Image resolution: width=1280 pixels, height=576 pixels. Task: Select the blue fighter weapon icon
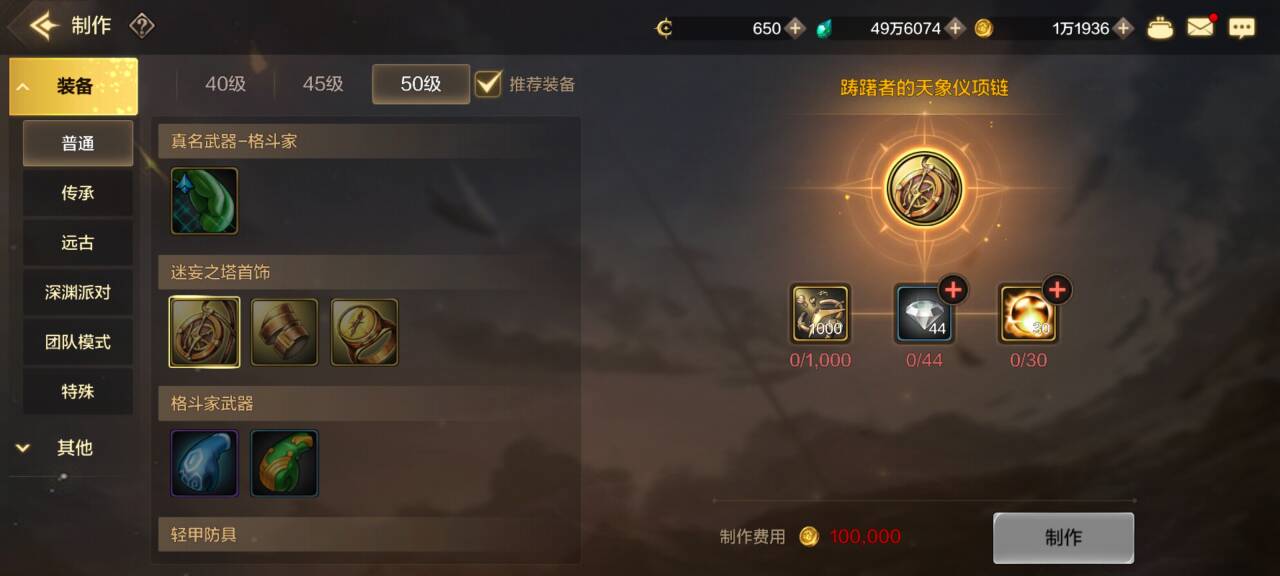204,463
